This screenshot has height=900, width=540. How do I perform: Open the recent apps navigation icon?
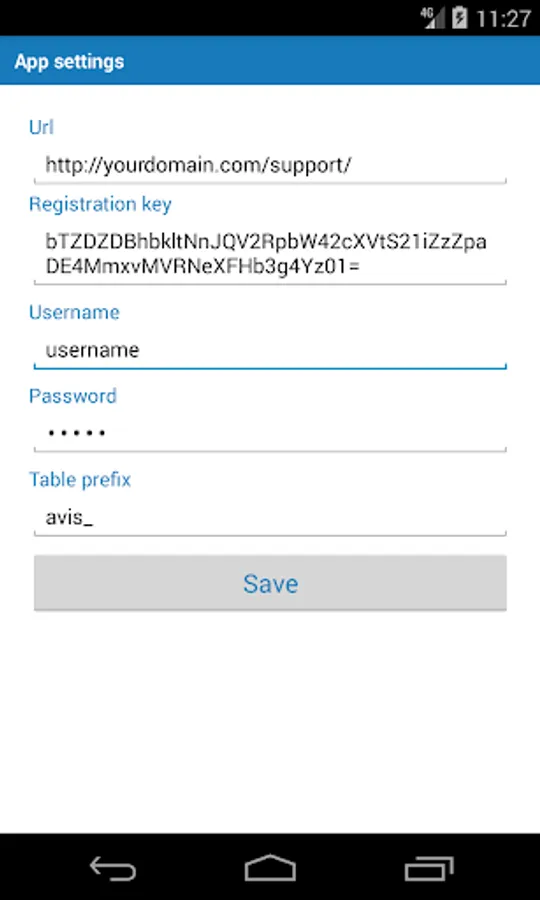429,868
